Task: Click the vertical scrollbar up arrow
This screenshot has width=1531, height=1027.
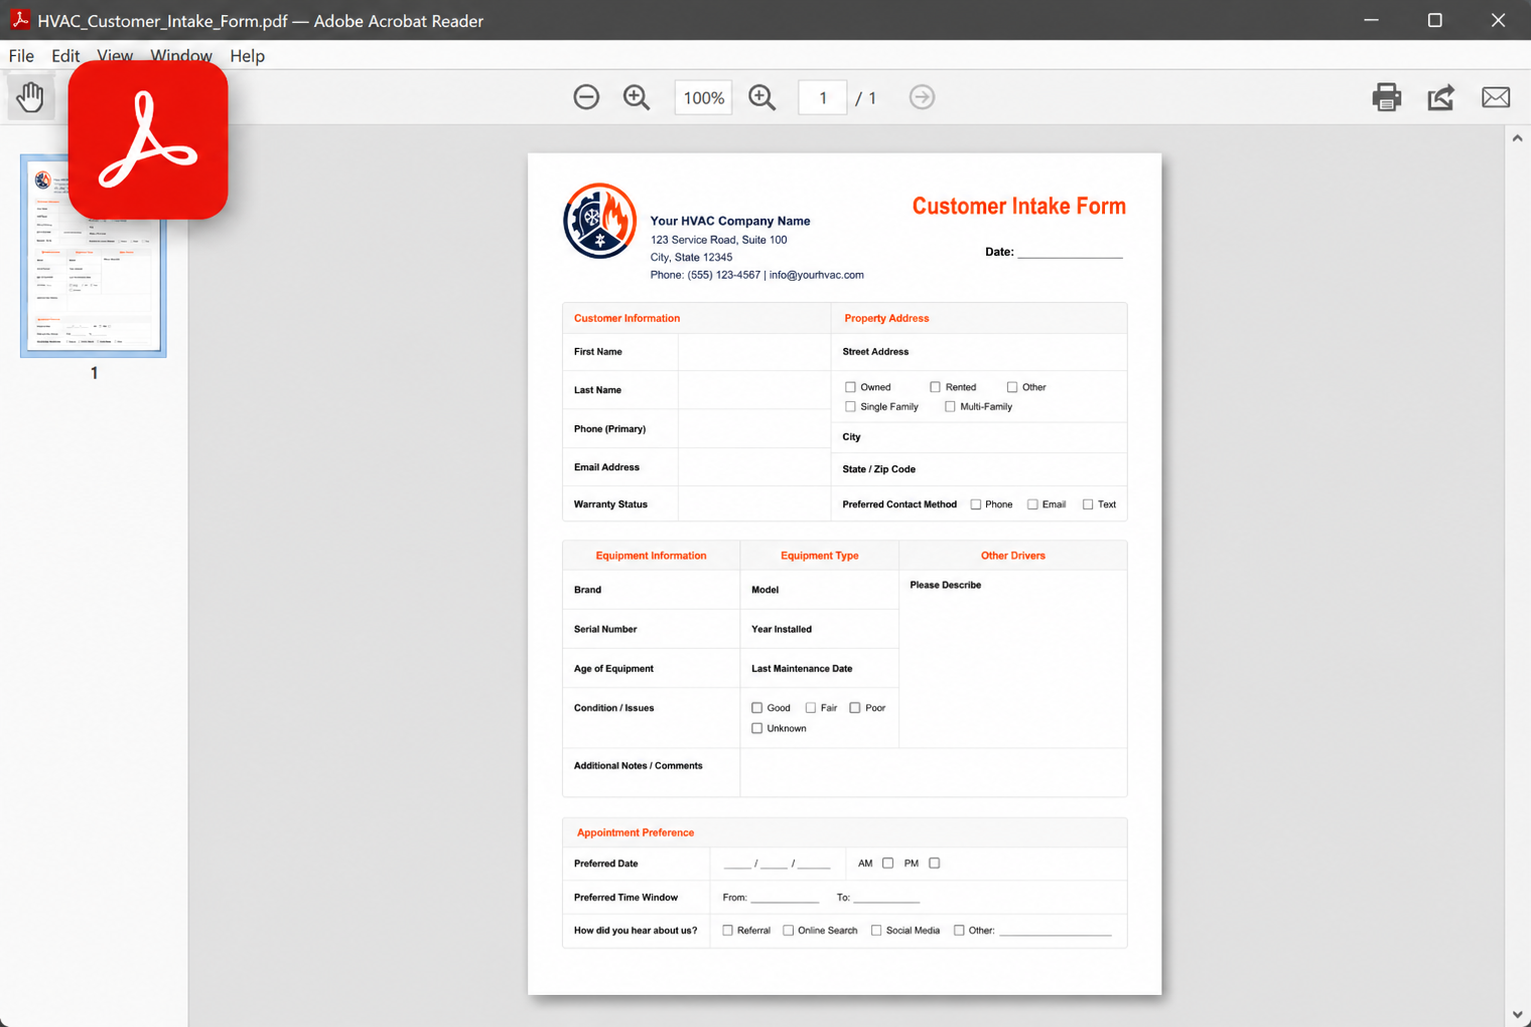Action: coord(1517,139)
